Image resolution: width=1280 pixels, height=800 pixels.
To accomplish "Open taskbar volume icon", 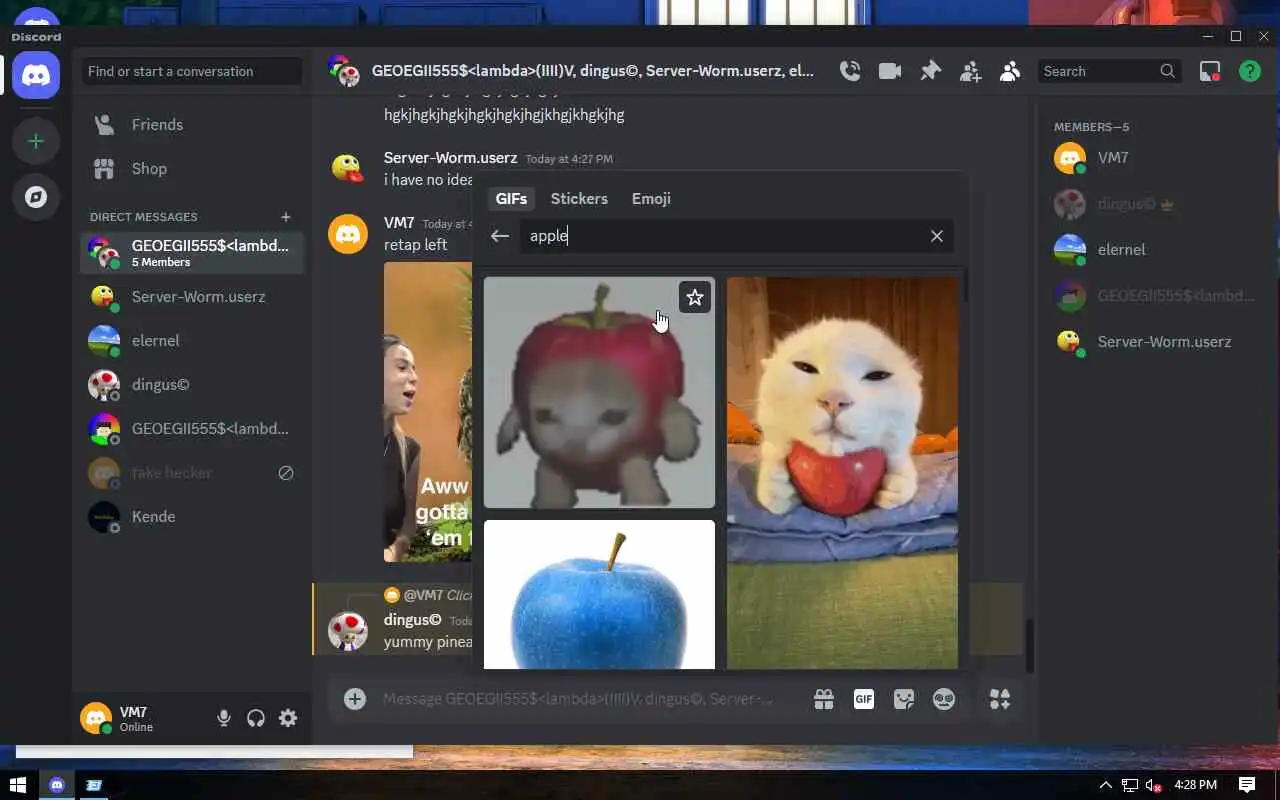I will [1153, 785].
